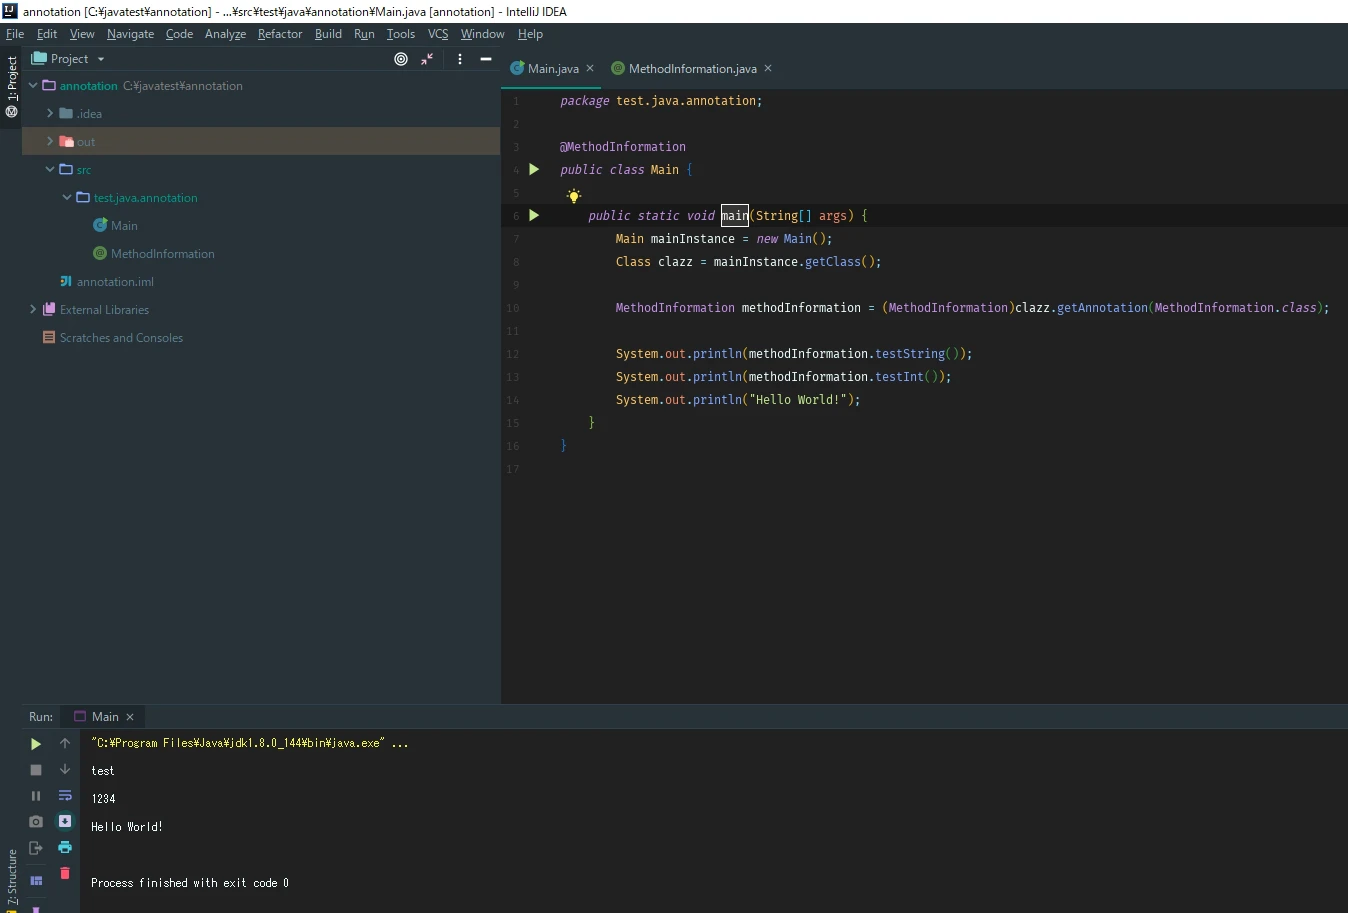Restore the Run panel layout
This screenshot has height=913, width=1348.
(x=36, y=881)
